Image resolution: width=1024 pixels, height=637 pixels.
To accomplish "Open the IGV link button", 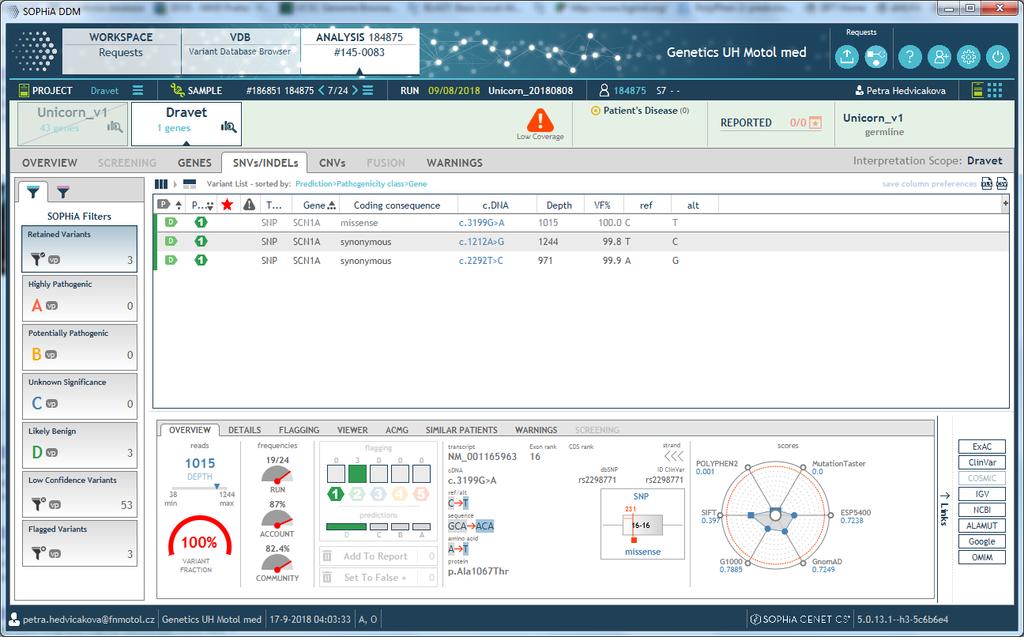I will pos(982,494).
